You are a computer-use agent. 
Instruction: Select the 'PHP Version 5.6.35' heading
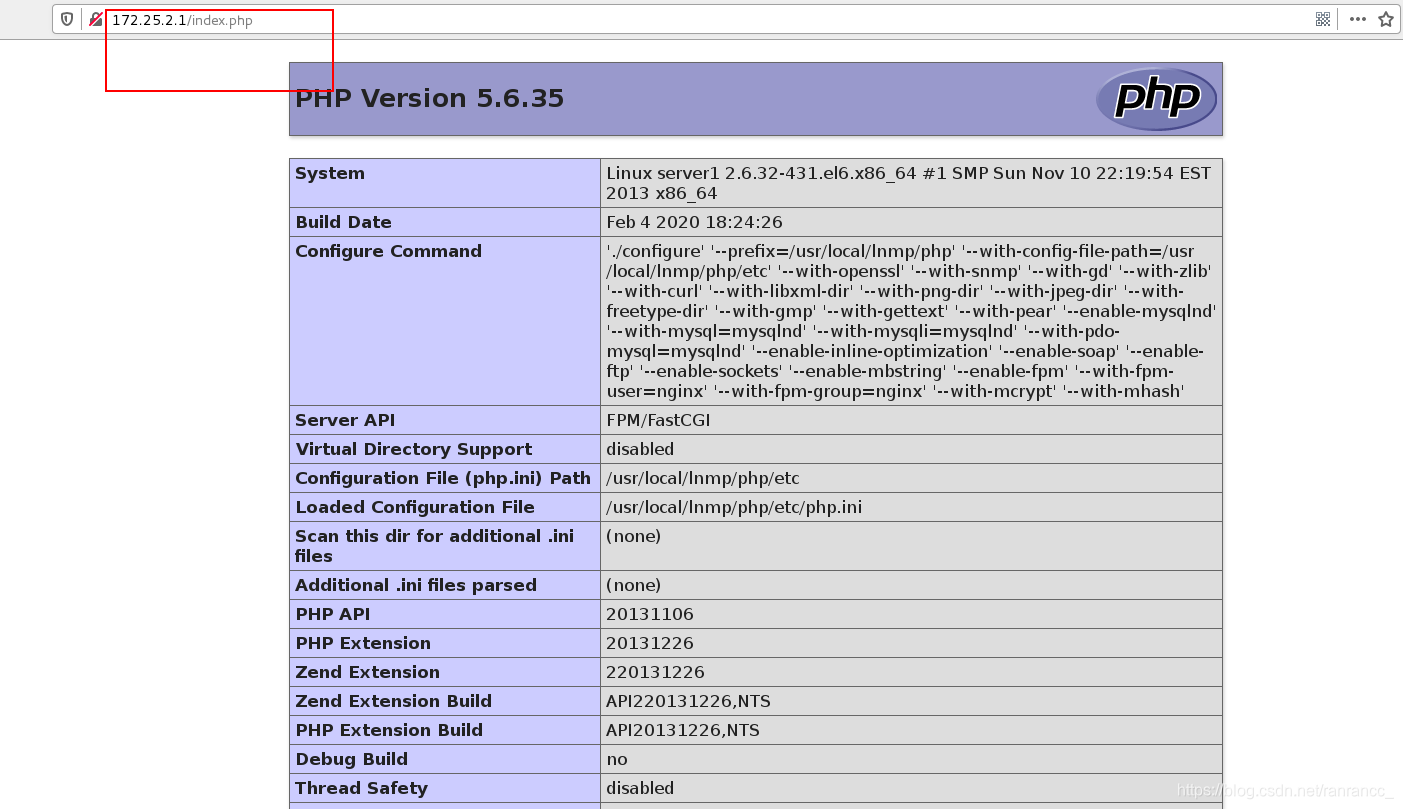[x=430, y=98]
